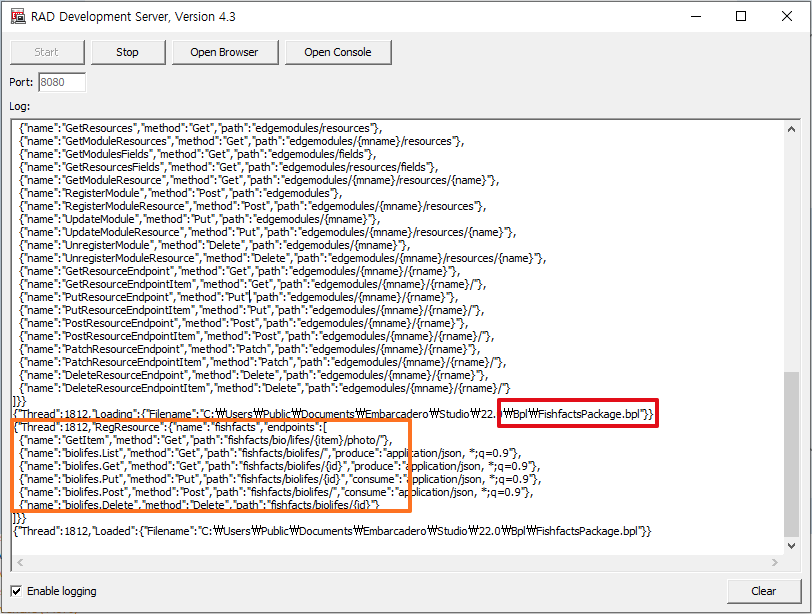Click the "biolifes.Delete" log line
This screenshot has height=614, width=812.
(199, 505)
